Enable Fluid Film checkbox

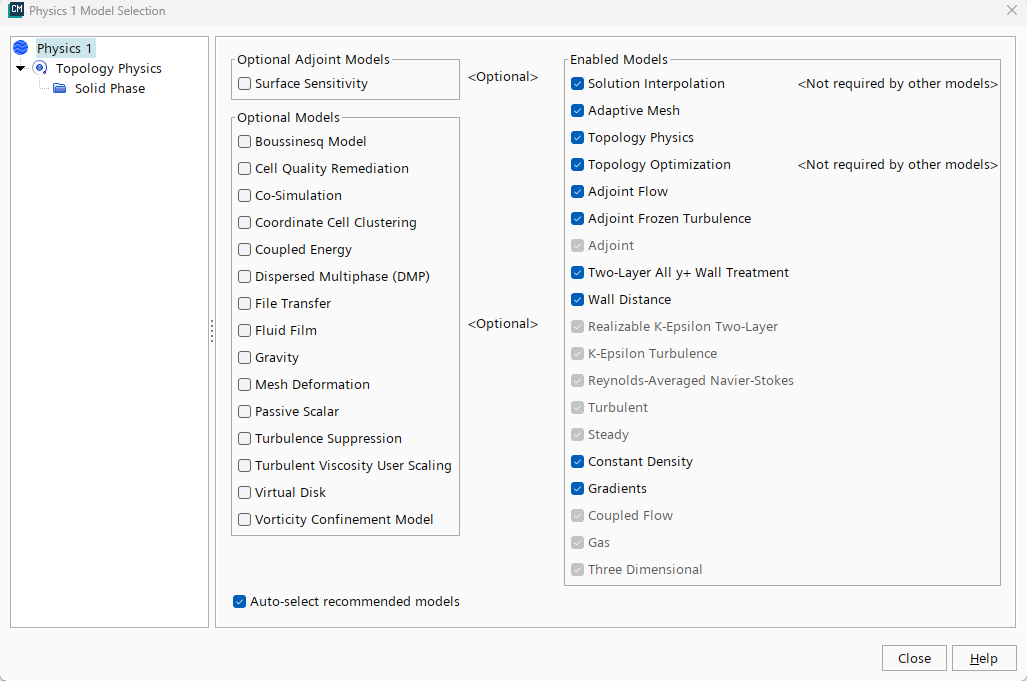click(x=244, y=331)
